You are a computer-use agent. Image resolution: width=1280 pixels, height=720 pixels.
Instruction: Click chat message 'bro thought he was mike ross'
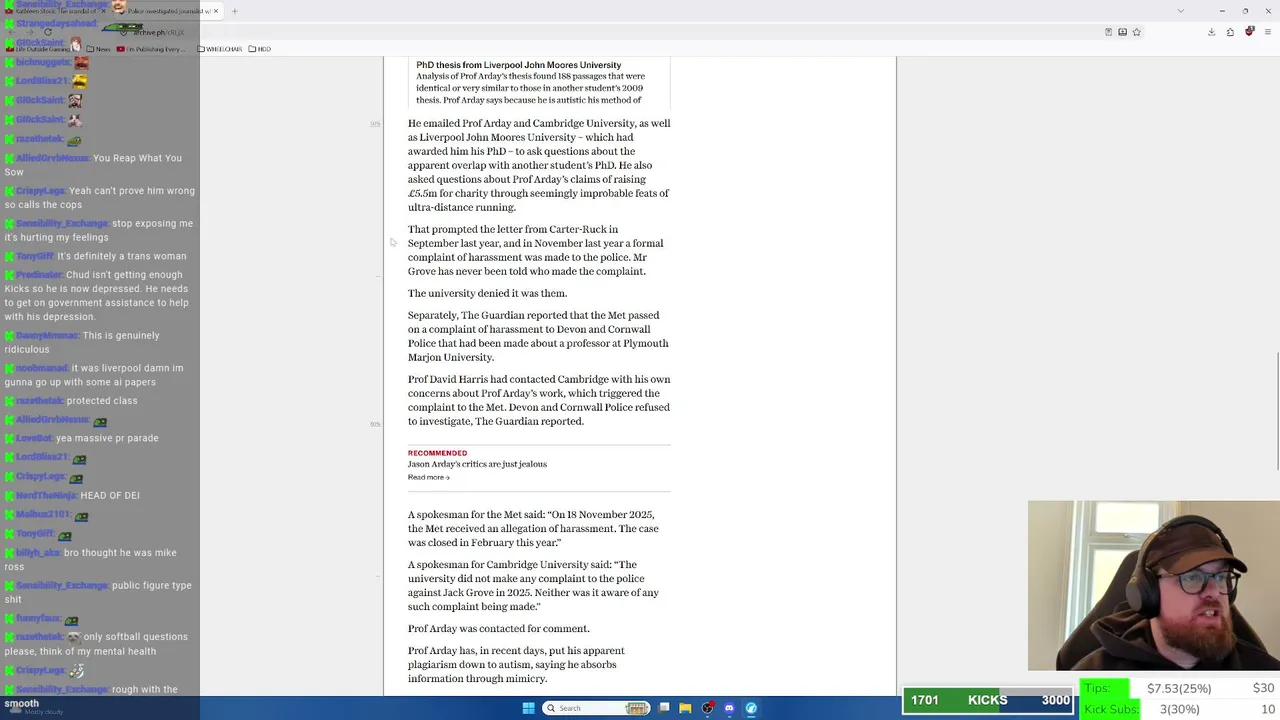pyautogui.click(x=90, y=559)
